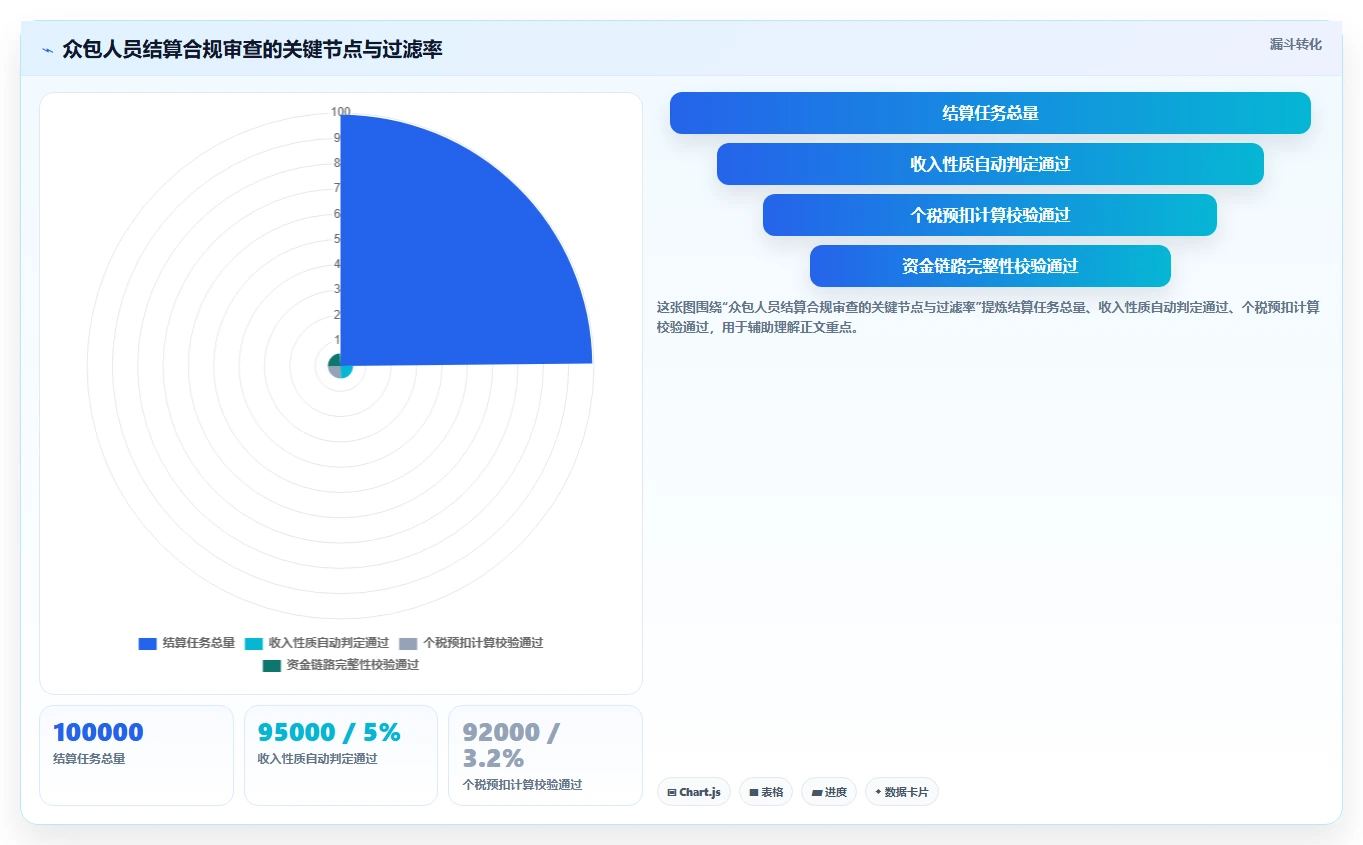This screenshot has width=1363, height=845.
Task: Toggle 个税预扣计算校验通过 legend swatch
Action: point(407,643)
